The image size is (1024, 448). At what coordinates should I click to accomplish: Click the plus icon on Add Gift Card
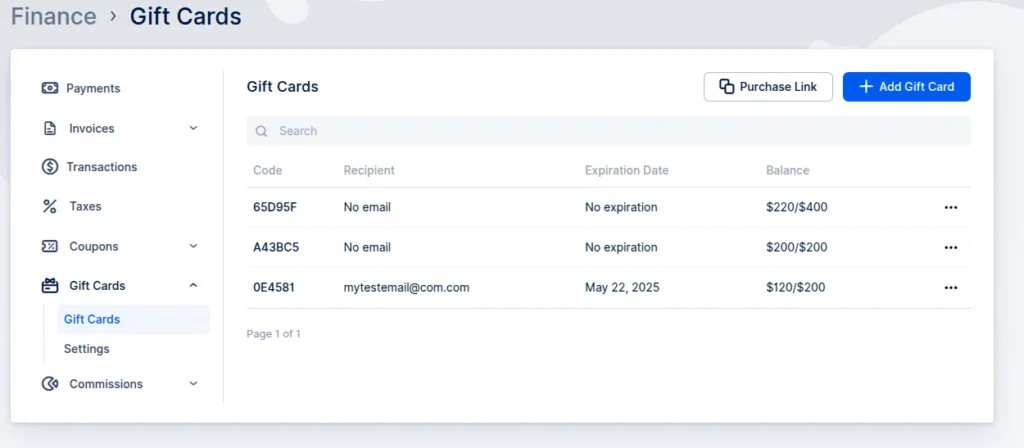(x=865, y=87)
